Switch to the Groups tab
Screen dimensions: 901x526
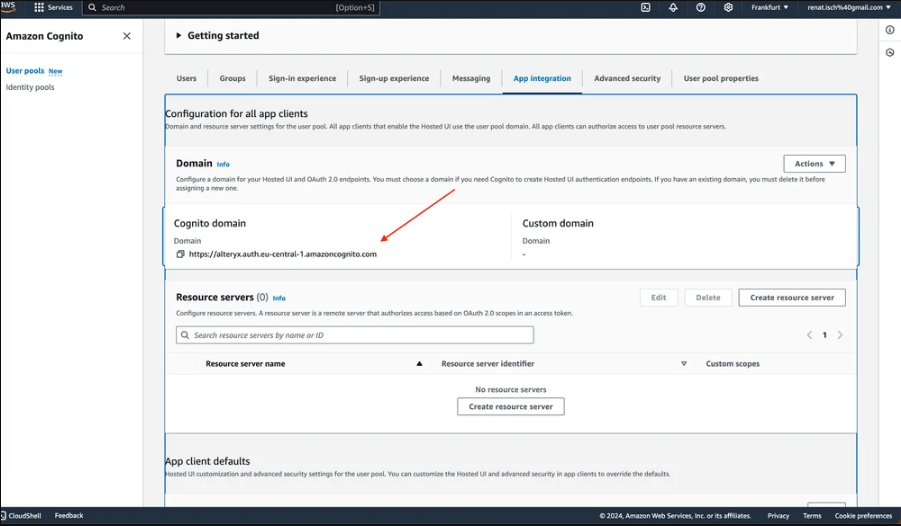click(x=232, y=78)
